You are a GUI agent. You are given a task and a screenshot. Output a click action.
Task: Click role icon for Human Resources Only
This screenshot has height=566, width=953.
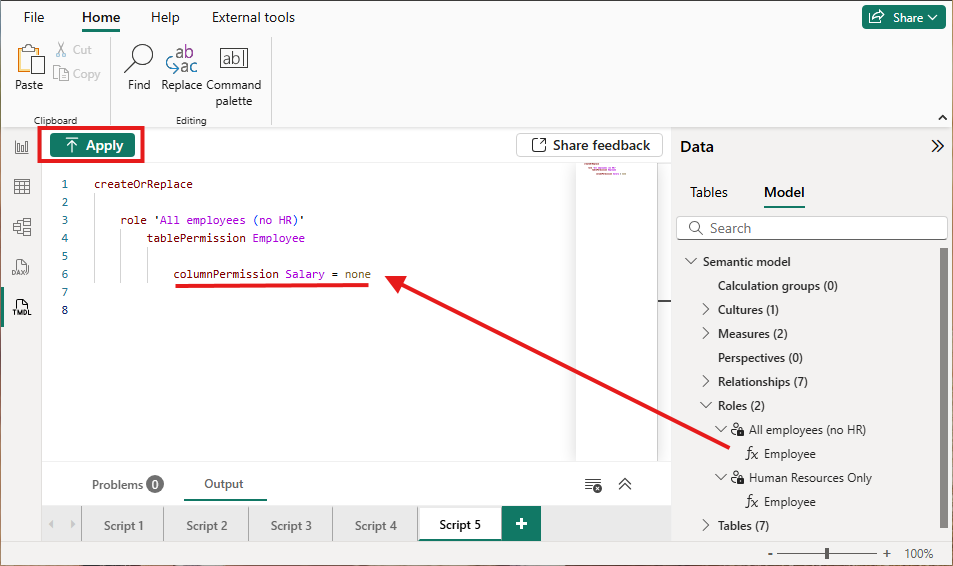pos(737,478)
